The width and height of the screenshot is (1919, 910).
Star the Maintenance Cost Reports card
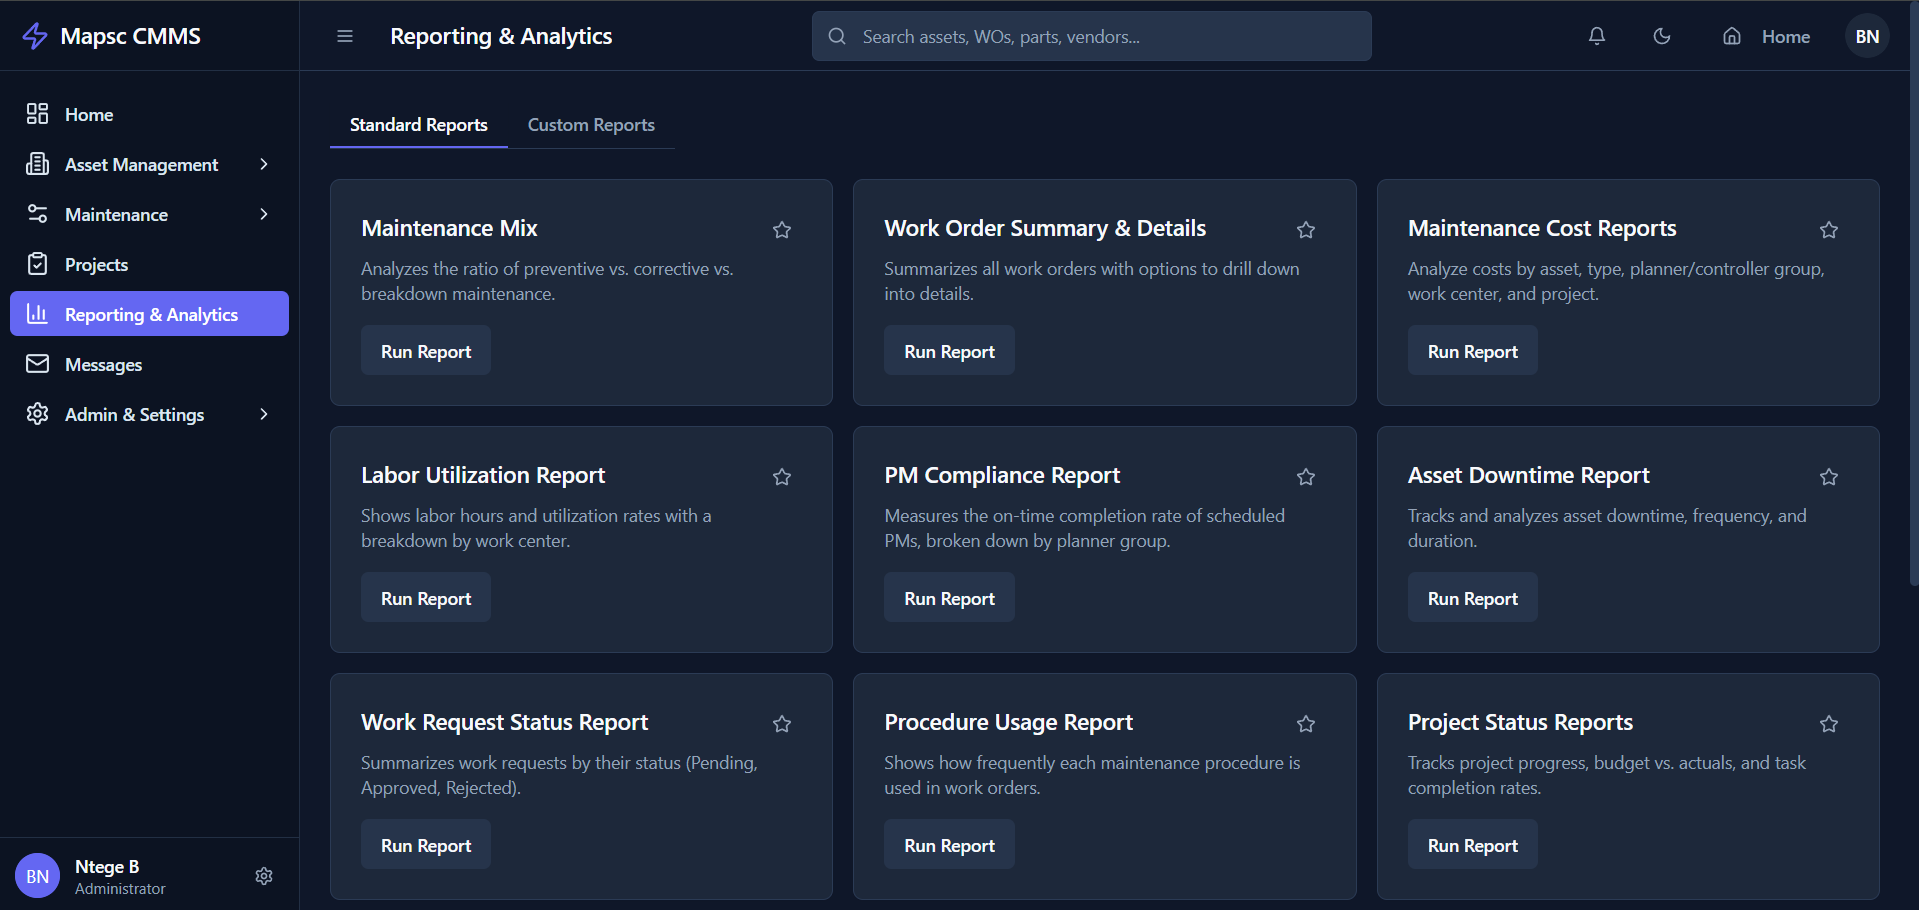pyautogui.click(x=1829, y=230)
